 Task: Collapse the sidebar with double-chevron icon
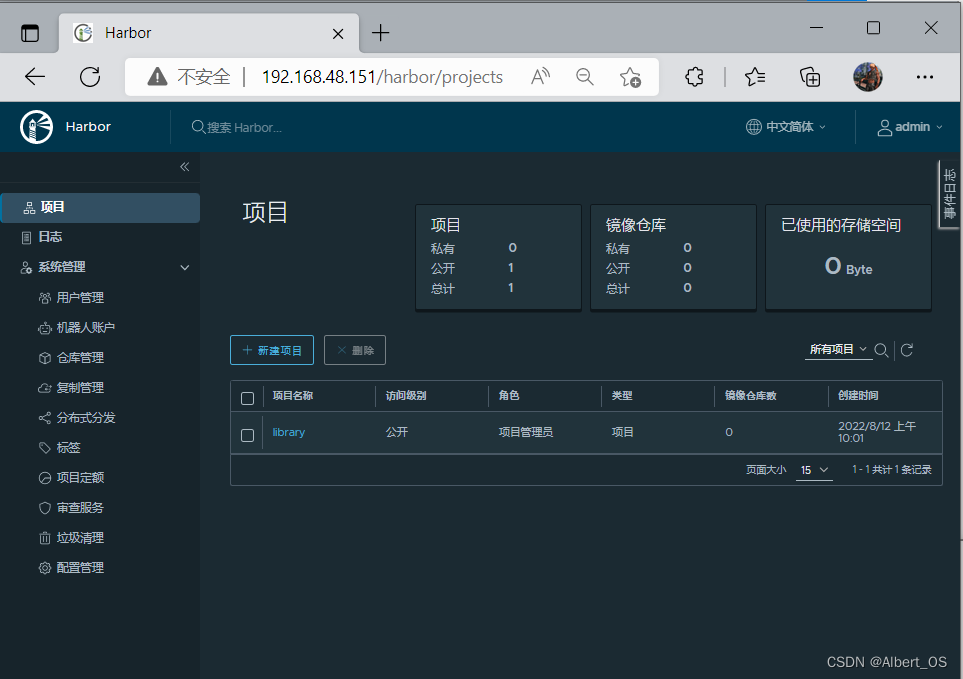point(184,167)
